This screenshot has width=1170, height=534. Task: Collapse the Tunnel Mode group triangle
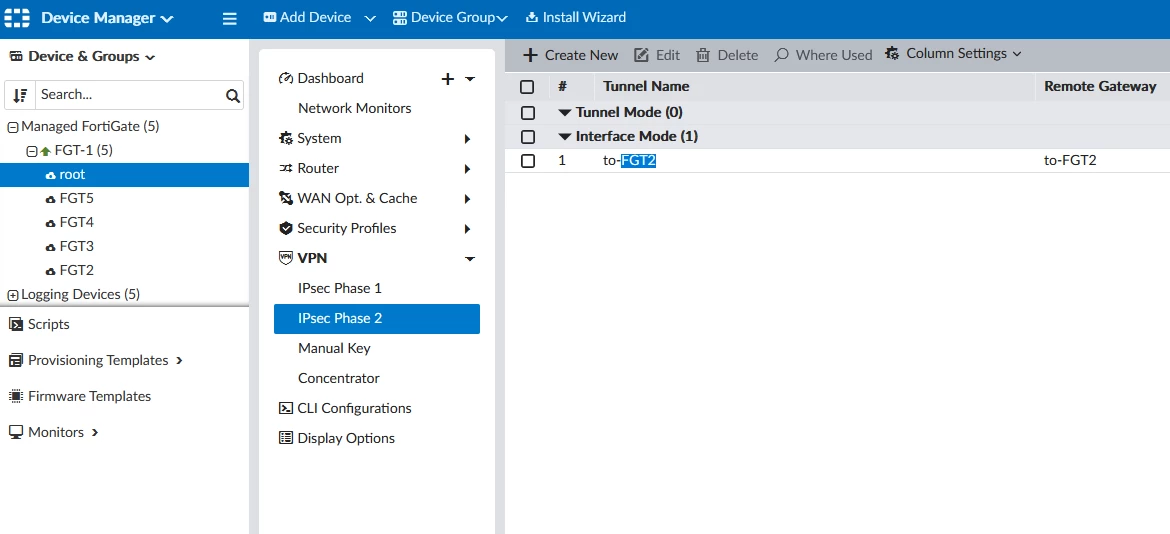click(565, 113)
